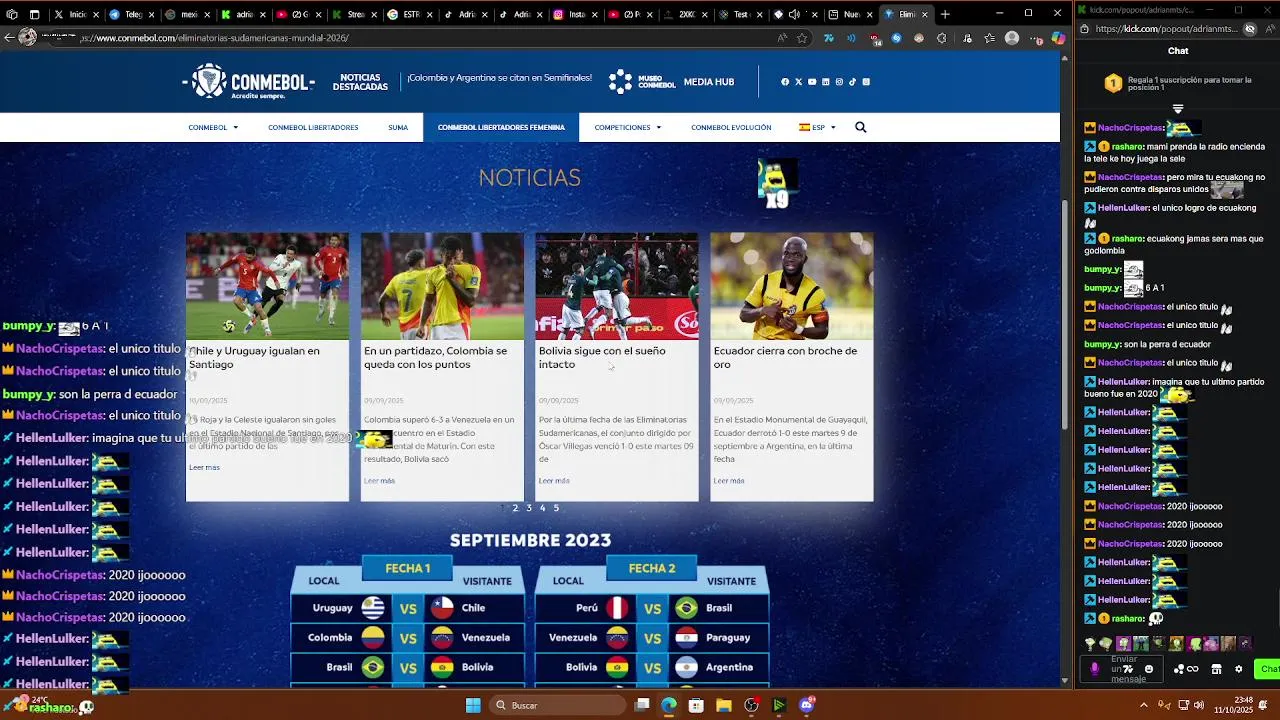Open the Copilot icon in Edge toolbar

pos(1058,38)
